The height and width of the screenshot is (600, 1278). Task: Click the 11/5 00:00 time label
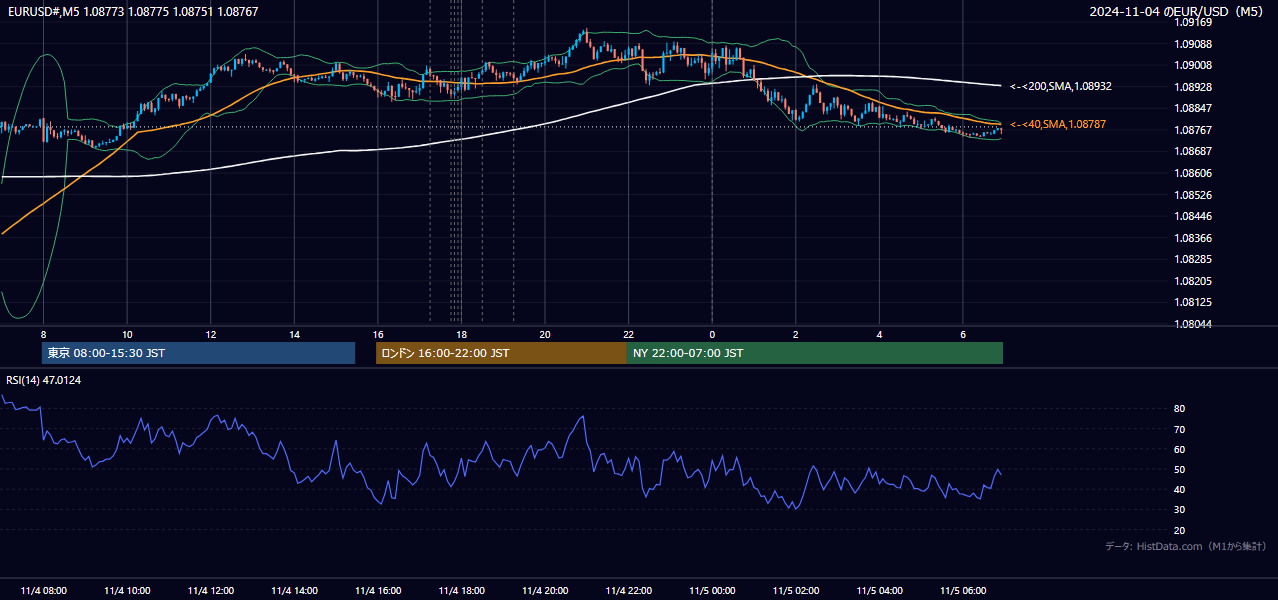pyautogui.click(x=712, y=590)
